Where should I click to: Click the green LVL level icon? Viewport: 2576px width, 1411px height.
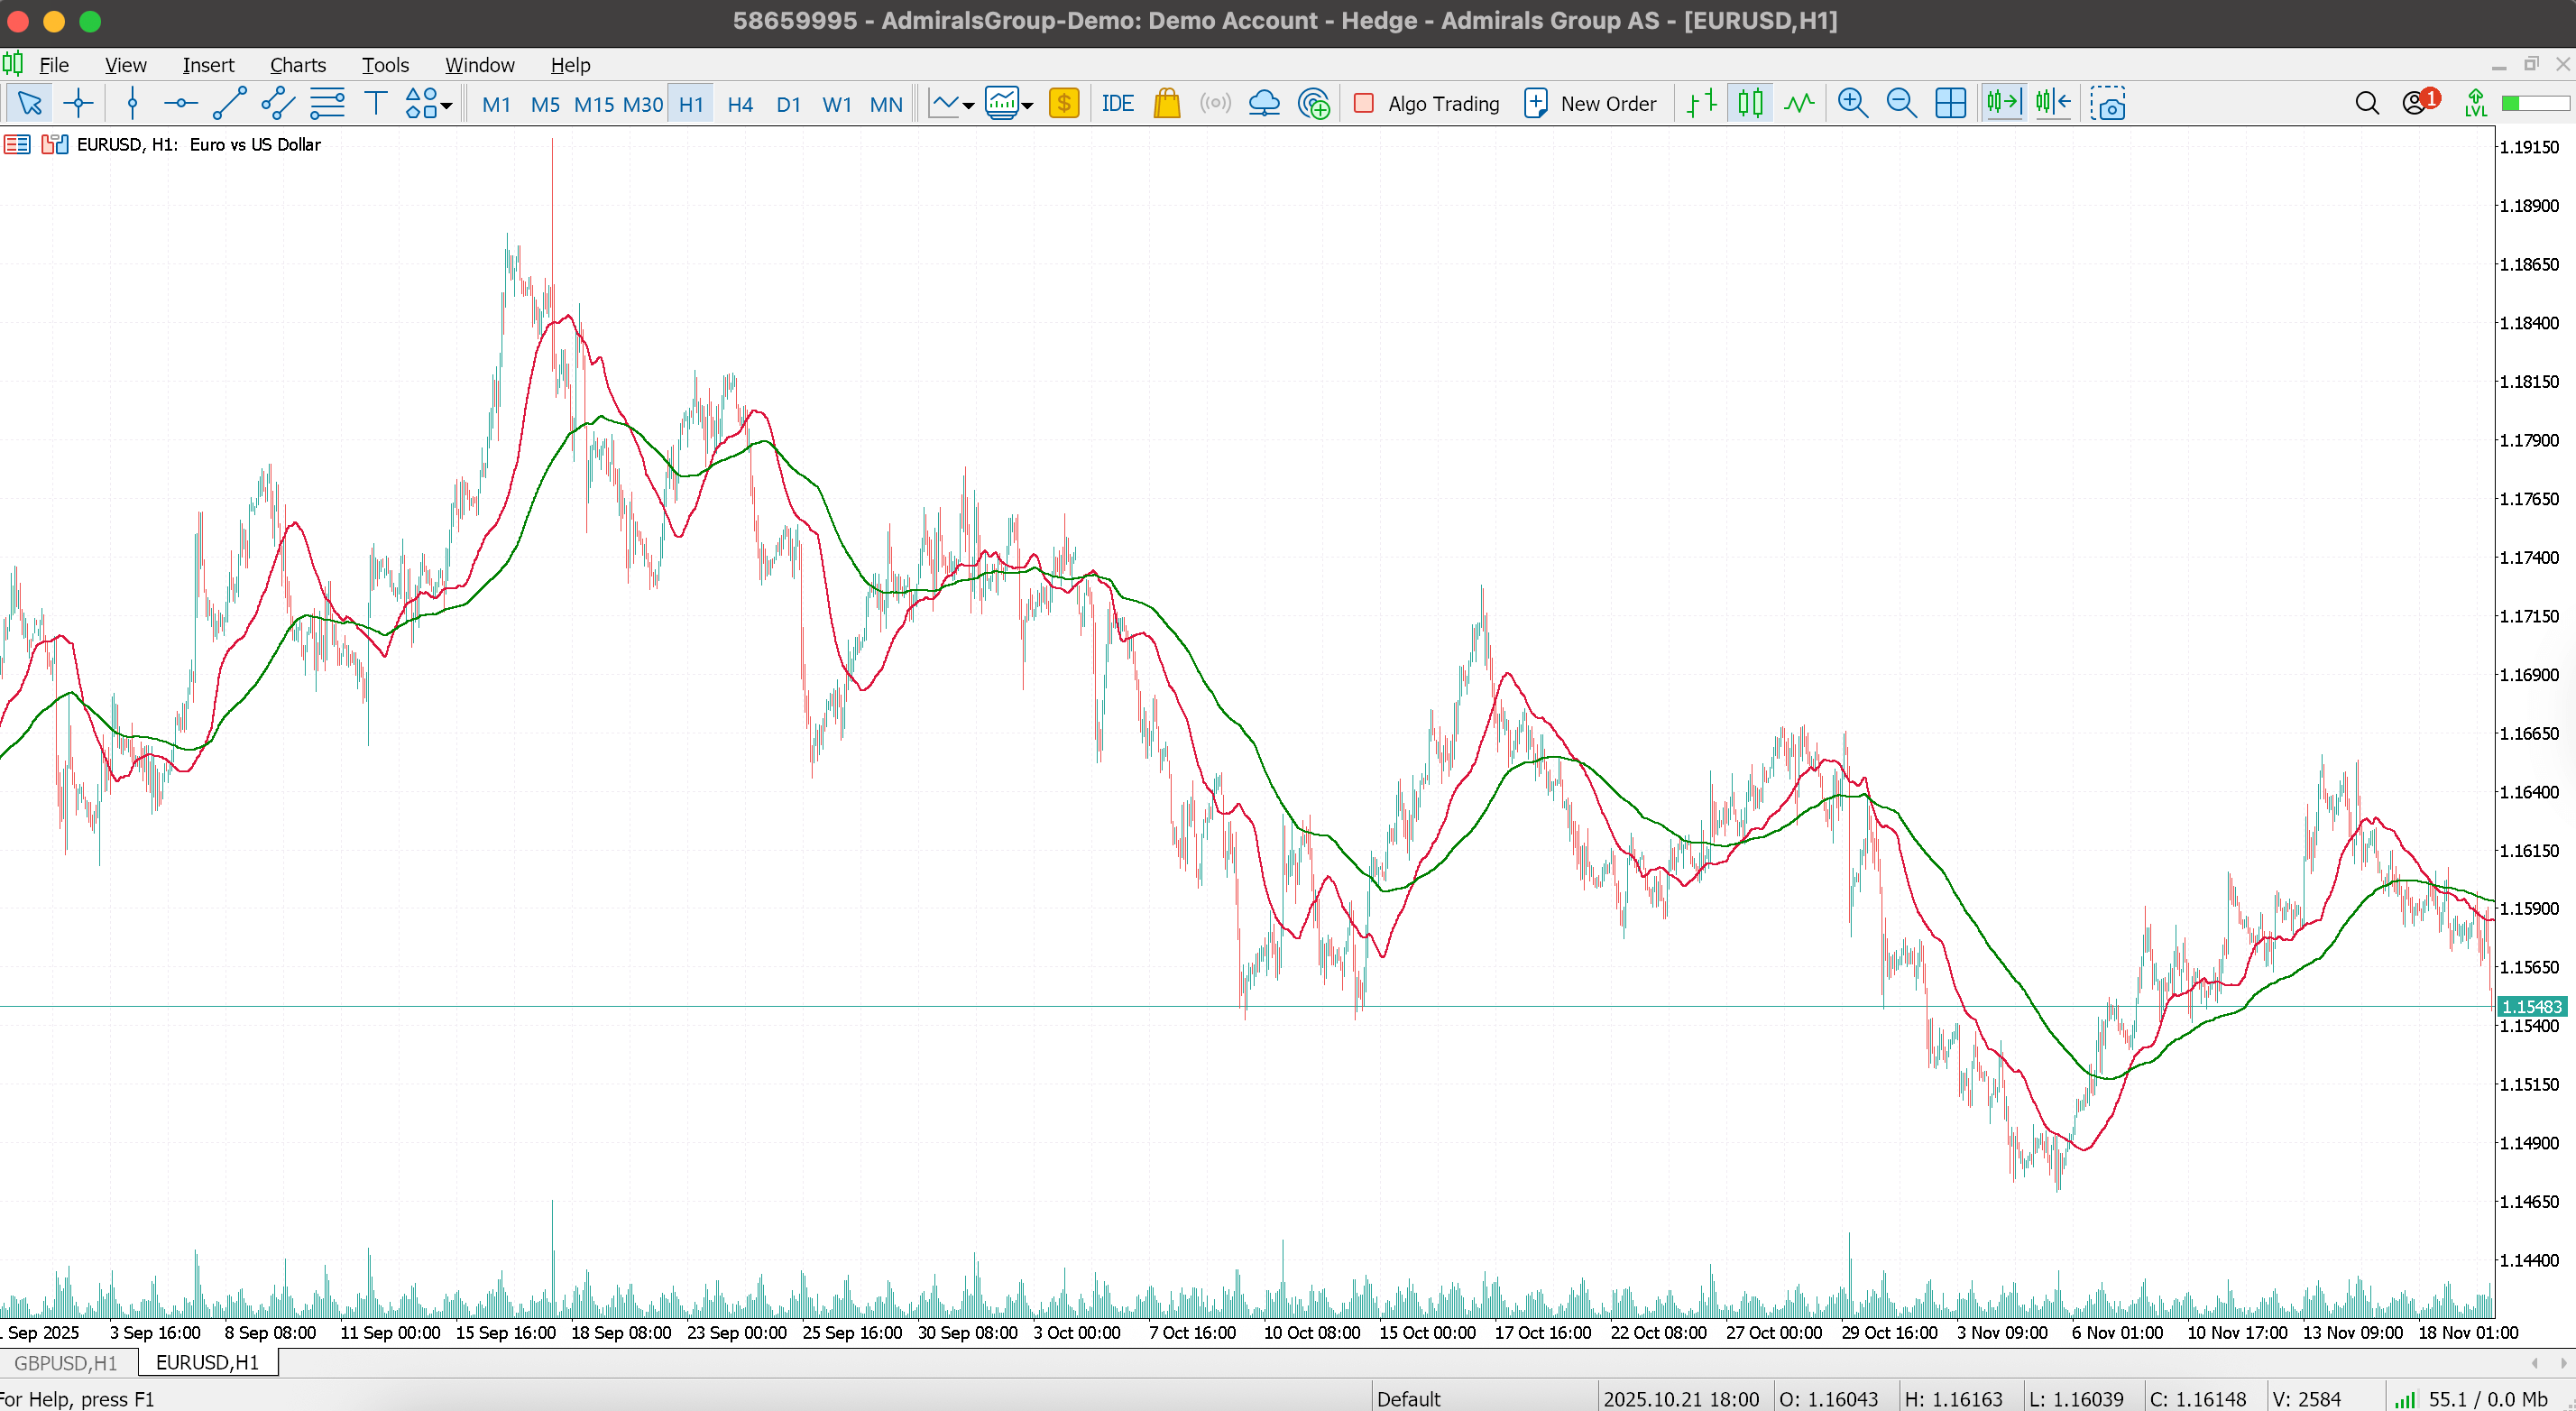click(x=2476, y=103)
